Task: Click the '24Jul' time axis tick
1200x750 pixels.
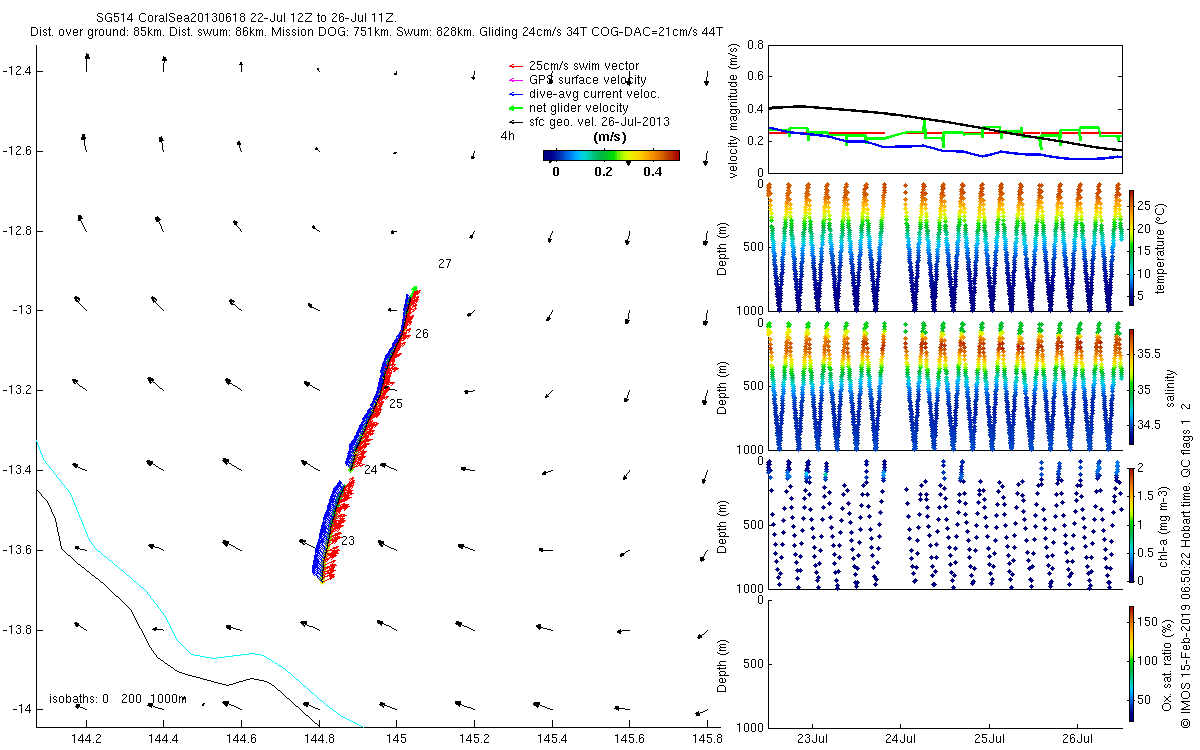Action: [x=901, y=739]
